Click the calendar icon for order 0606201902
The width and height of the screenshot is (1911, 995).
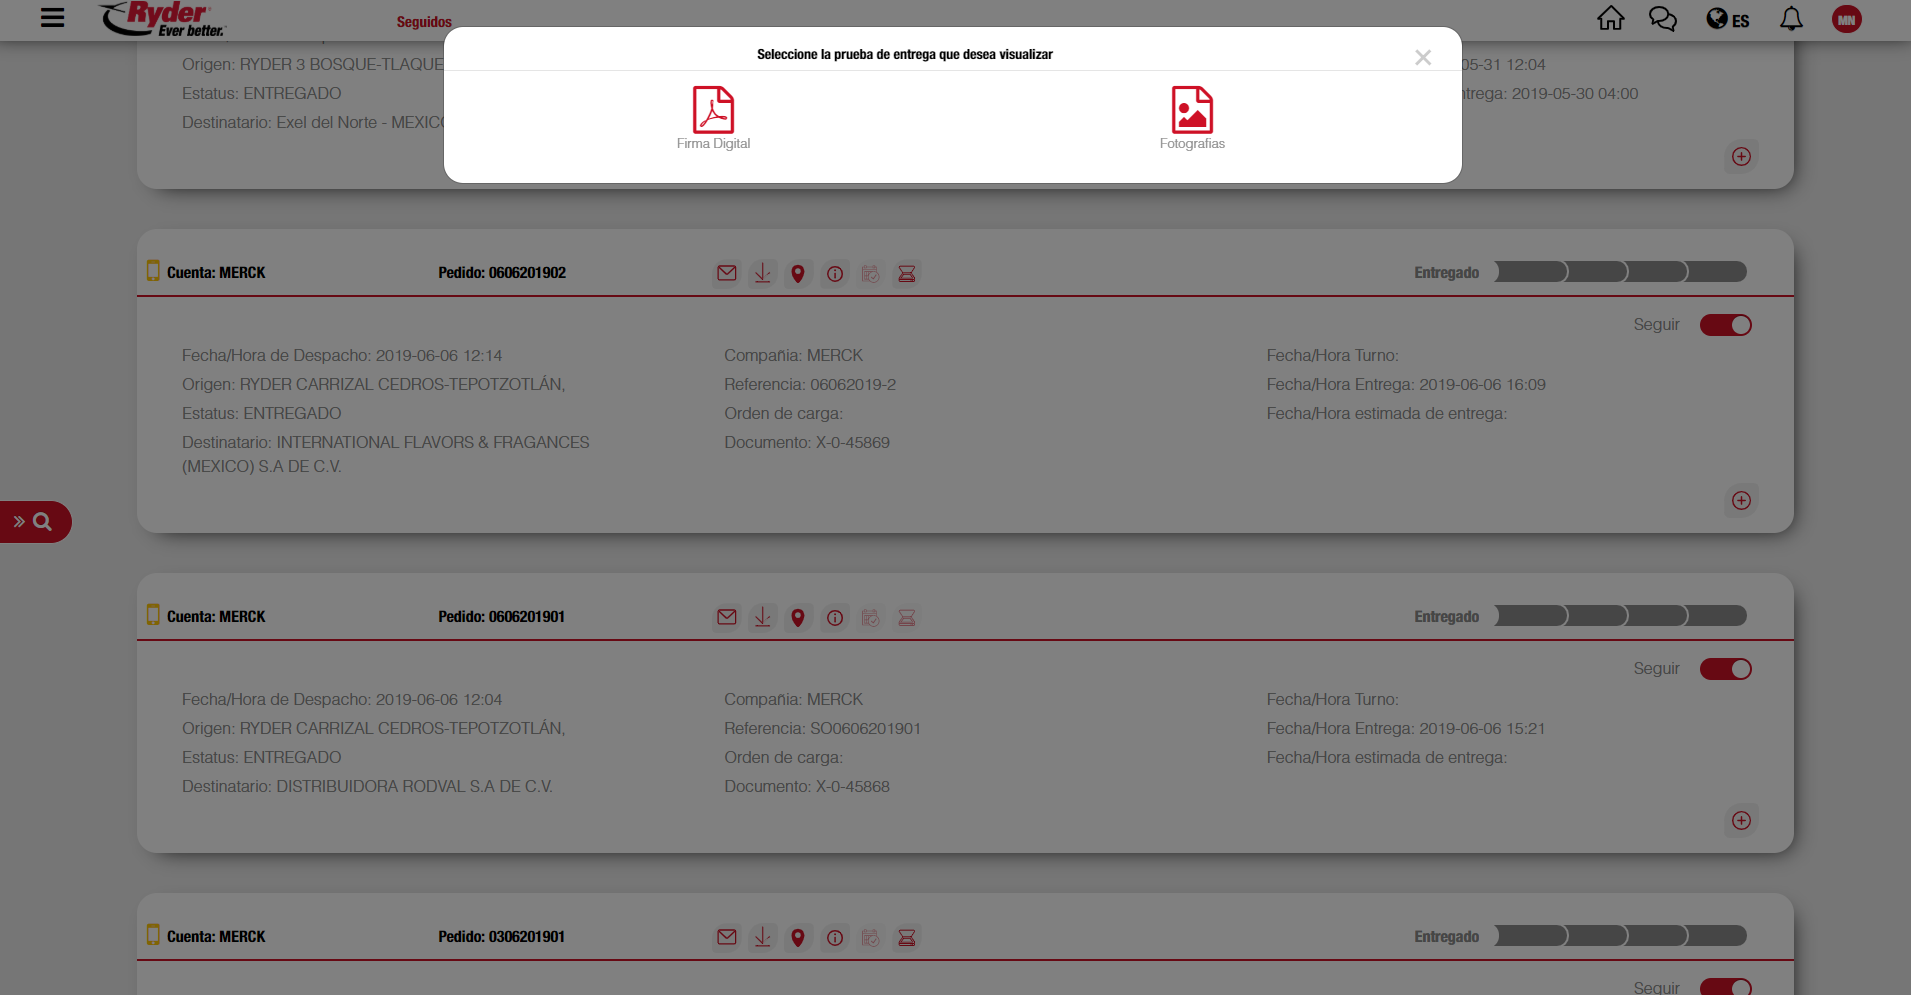(871, 273)
